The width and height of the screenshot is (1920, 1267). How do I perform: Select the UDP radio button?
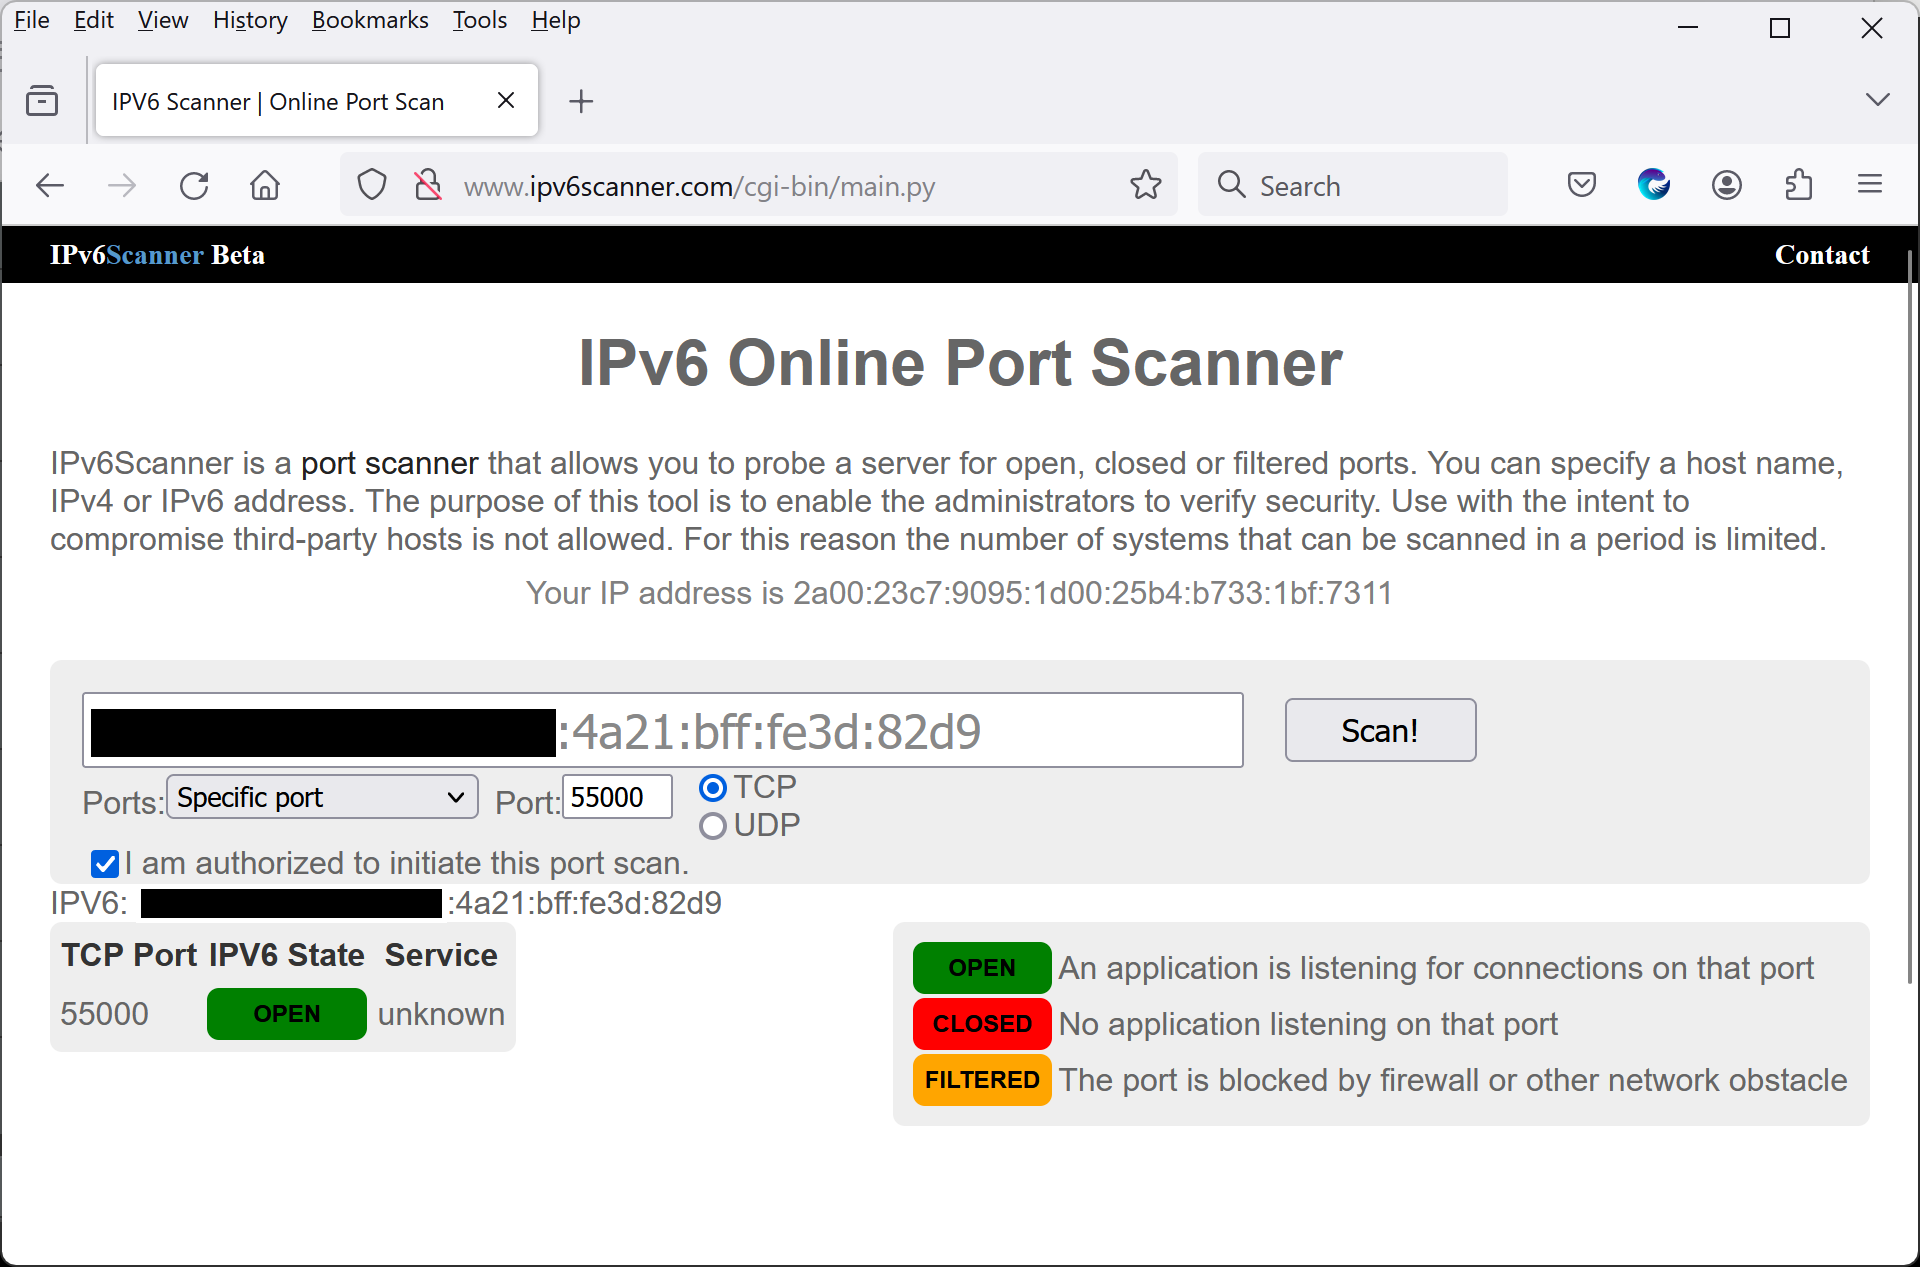click(713, 826)
